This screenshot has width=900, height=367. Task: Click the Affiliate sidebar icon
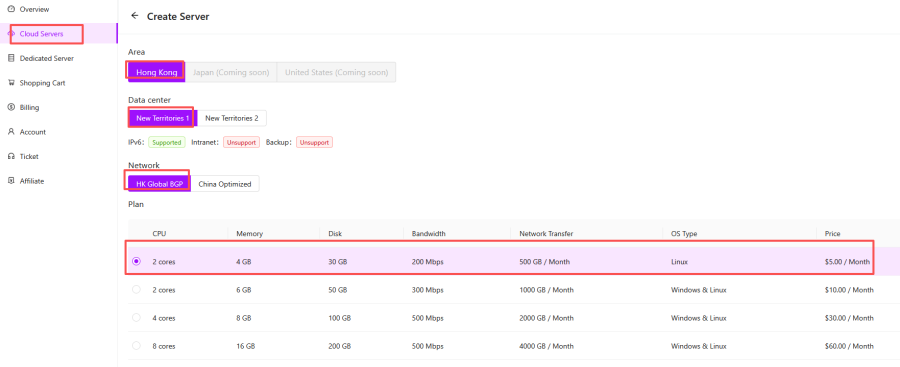pyautogui.click(x=11, y=181)
